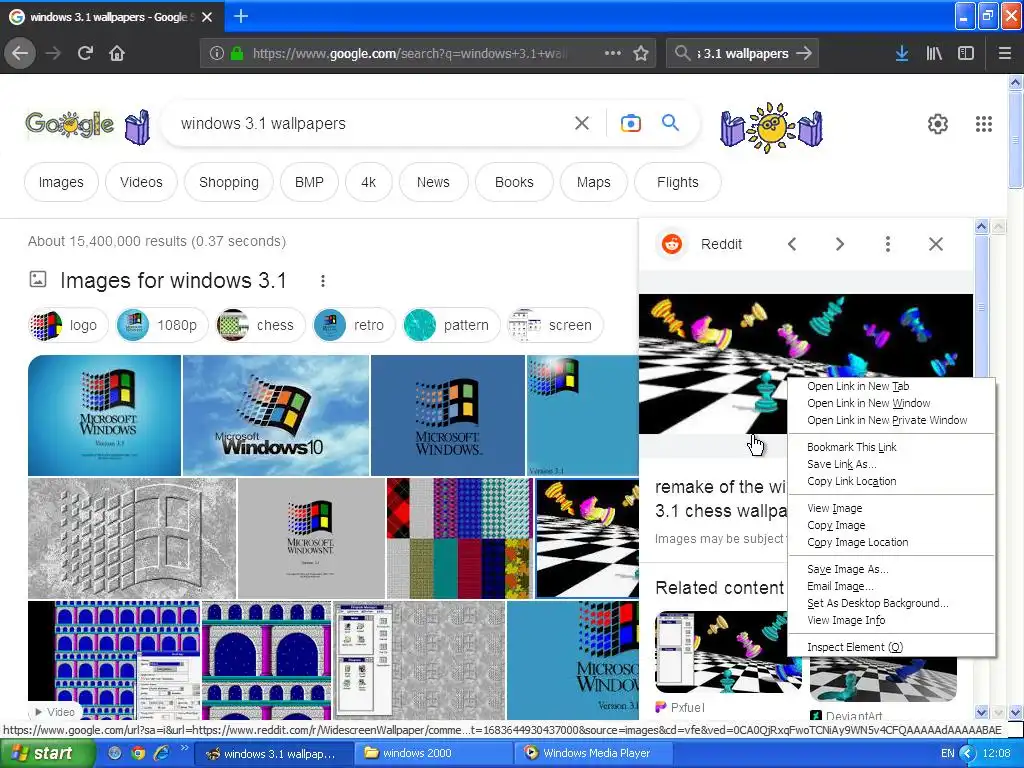Search by image with camera icon
This screenshot has height=768, width=1024.
tap(630, 123)
